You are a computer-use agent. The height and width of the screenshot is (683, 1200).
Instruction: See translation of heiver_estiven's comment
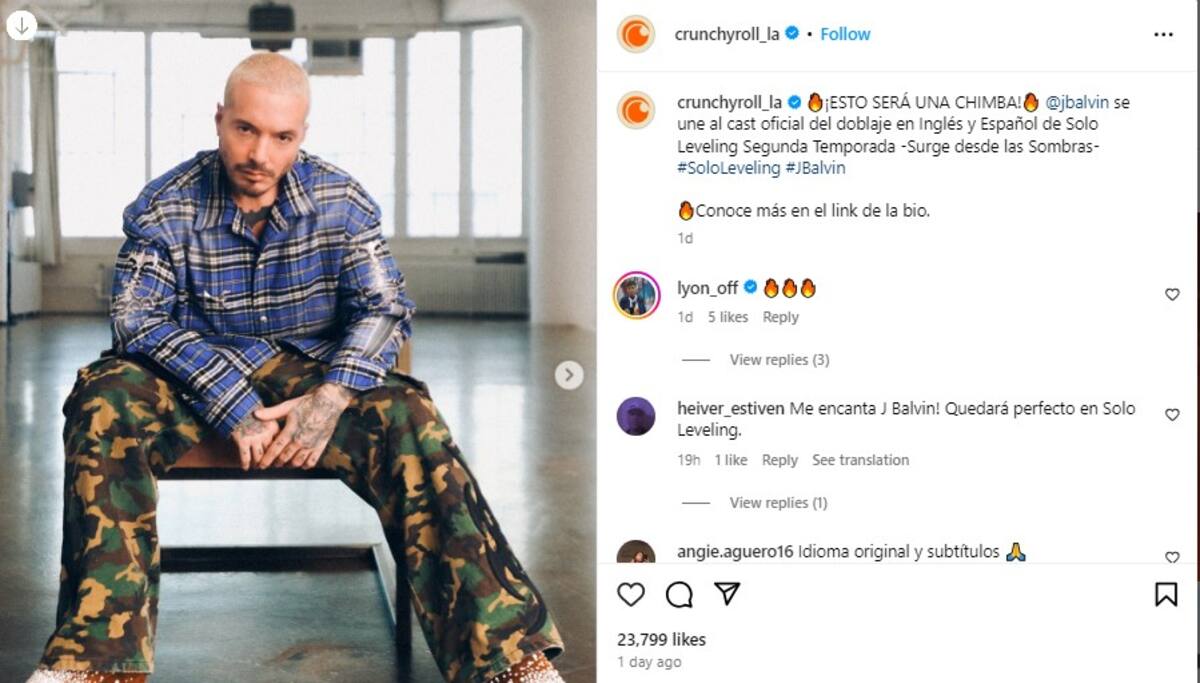click(860, 460)
